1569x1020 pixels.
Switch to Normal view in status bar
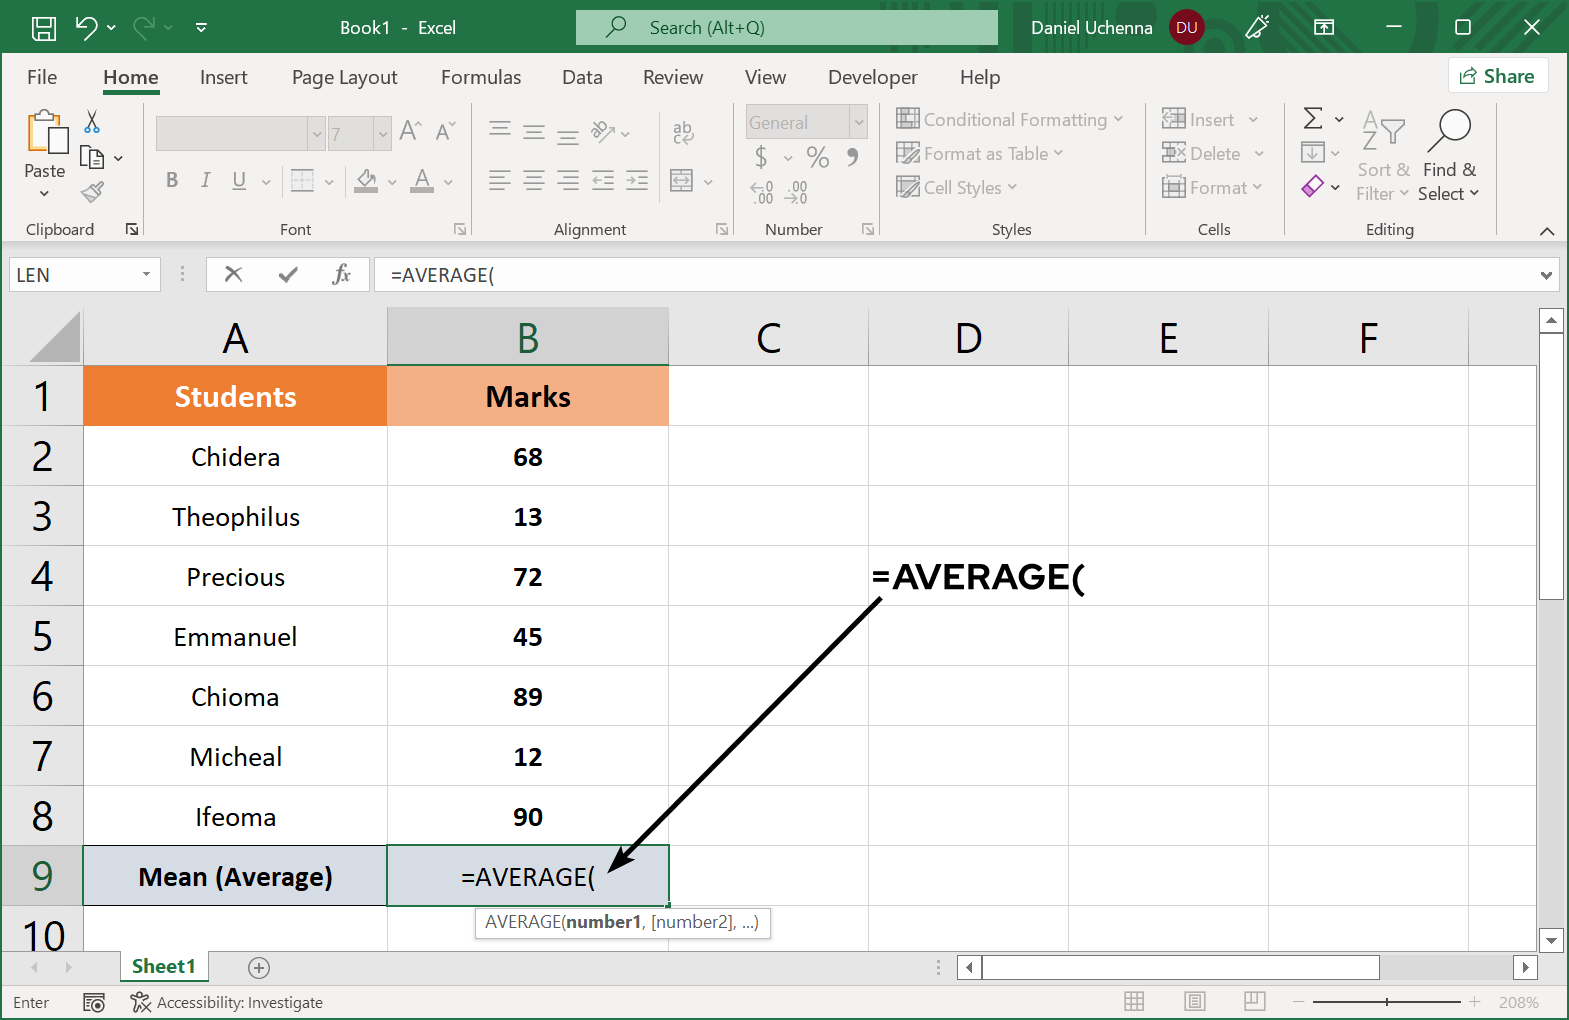tap(1134, 1001)
